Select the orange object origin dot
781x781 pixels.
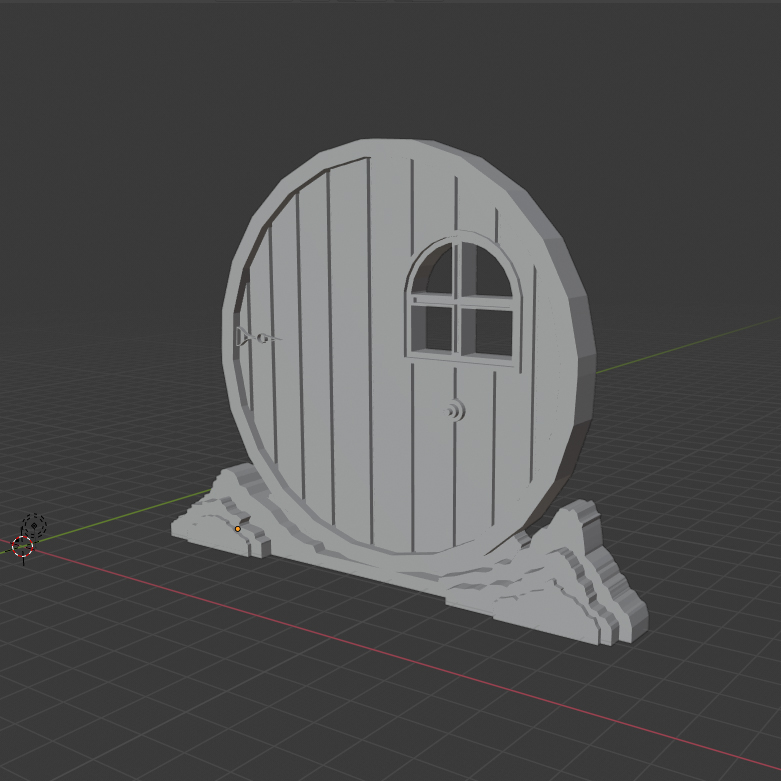238,529
